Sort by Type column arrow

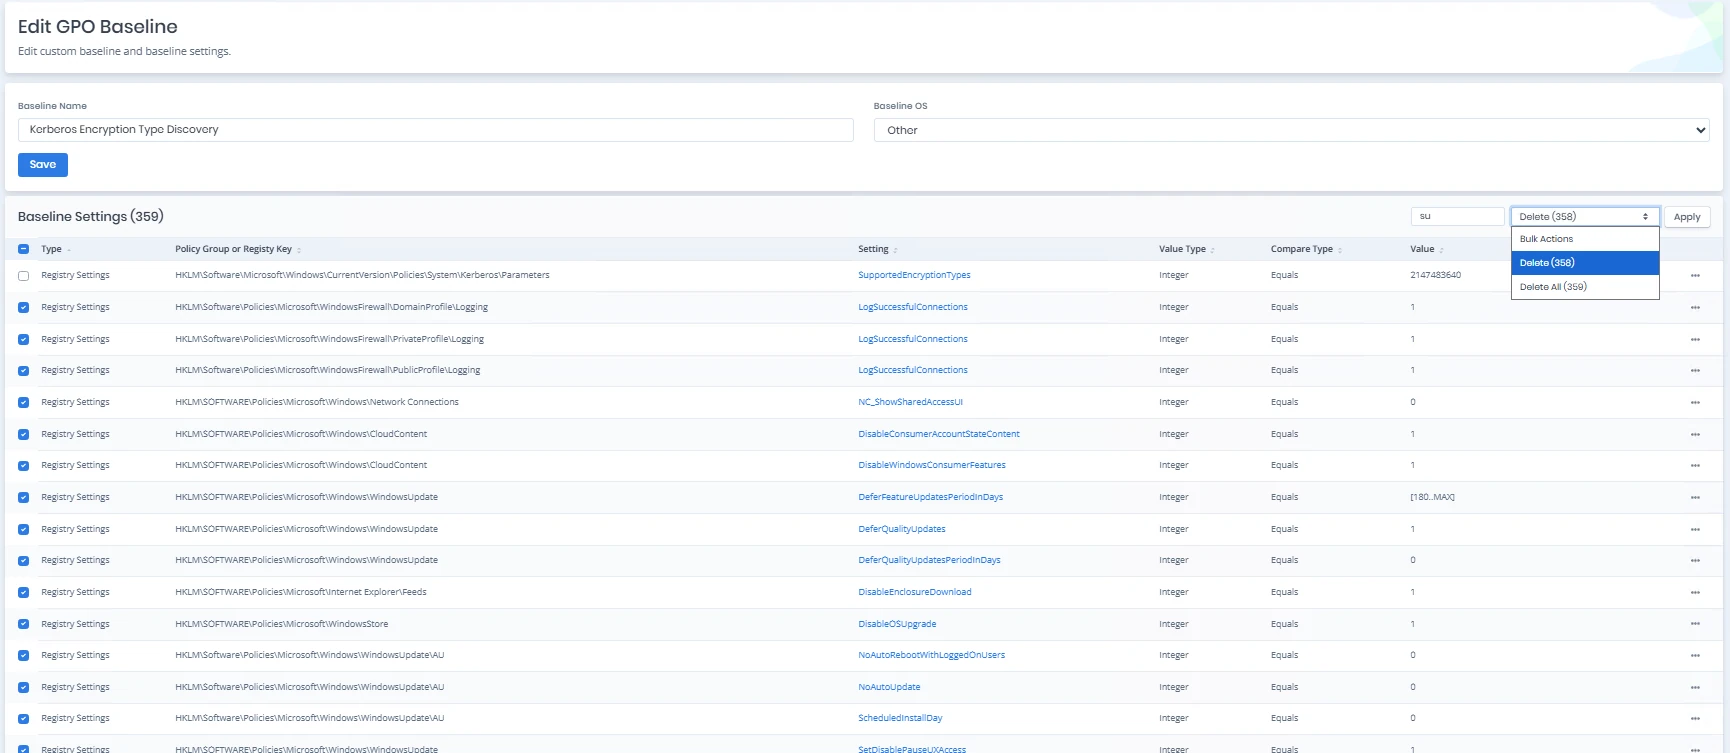(69, 250)
